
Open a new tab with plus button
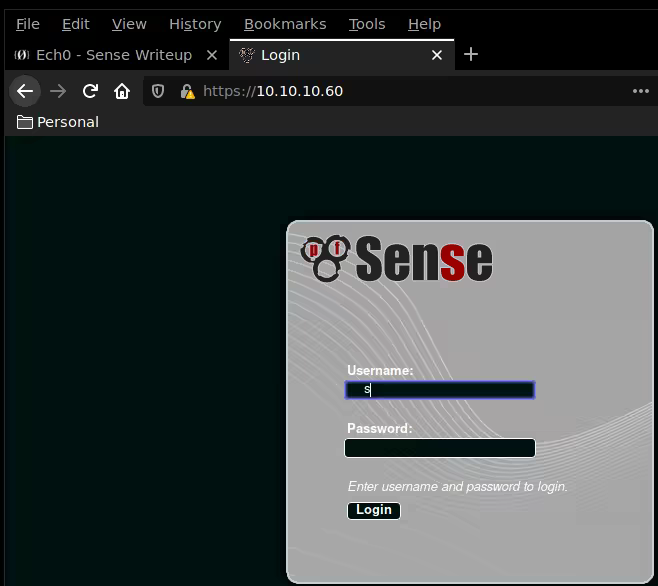click(x=471, y=54)
